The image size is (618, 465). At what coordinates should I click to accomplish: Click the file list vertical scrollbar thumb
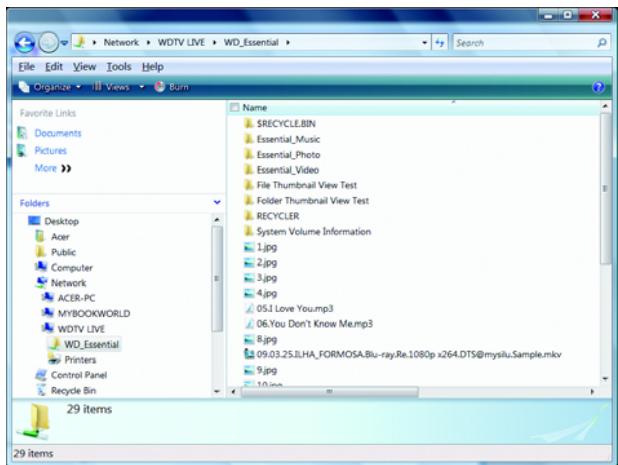coord(605,189)
